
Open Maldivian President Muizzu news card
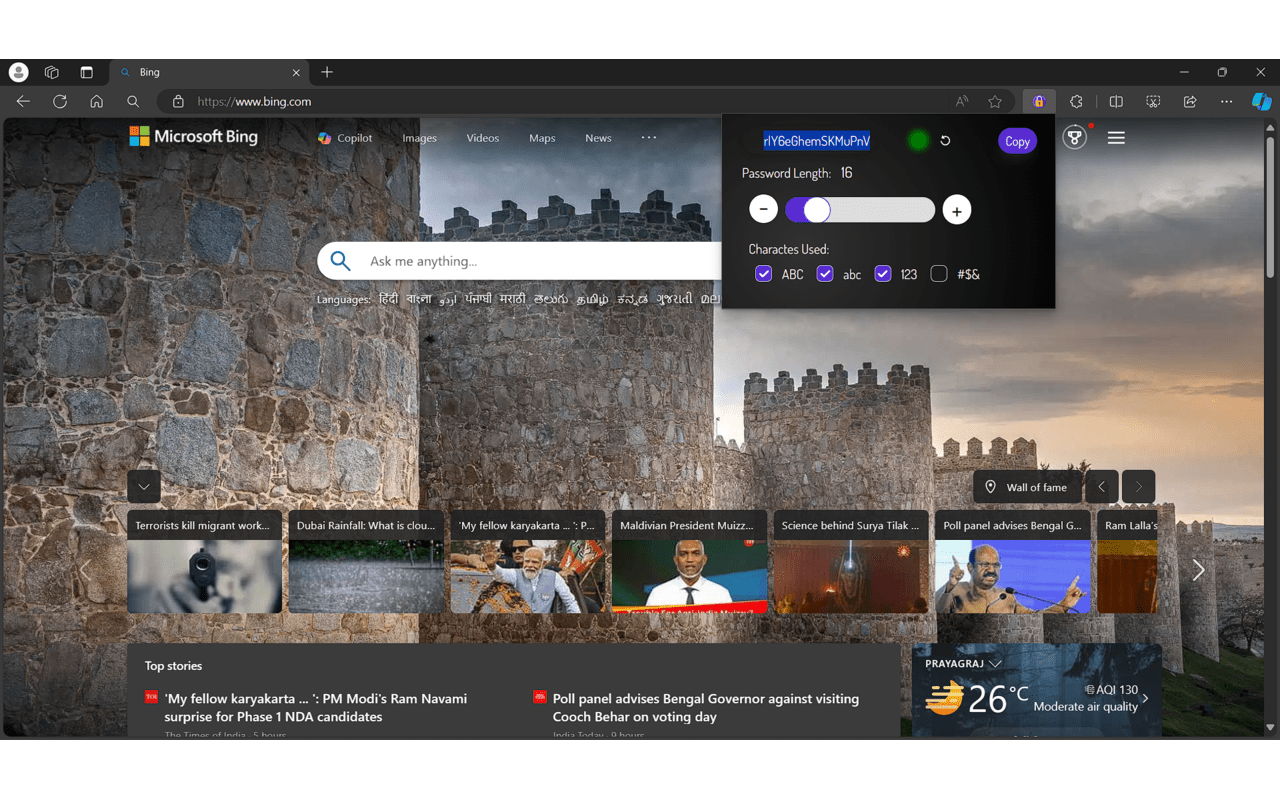pos(689,562)
